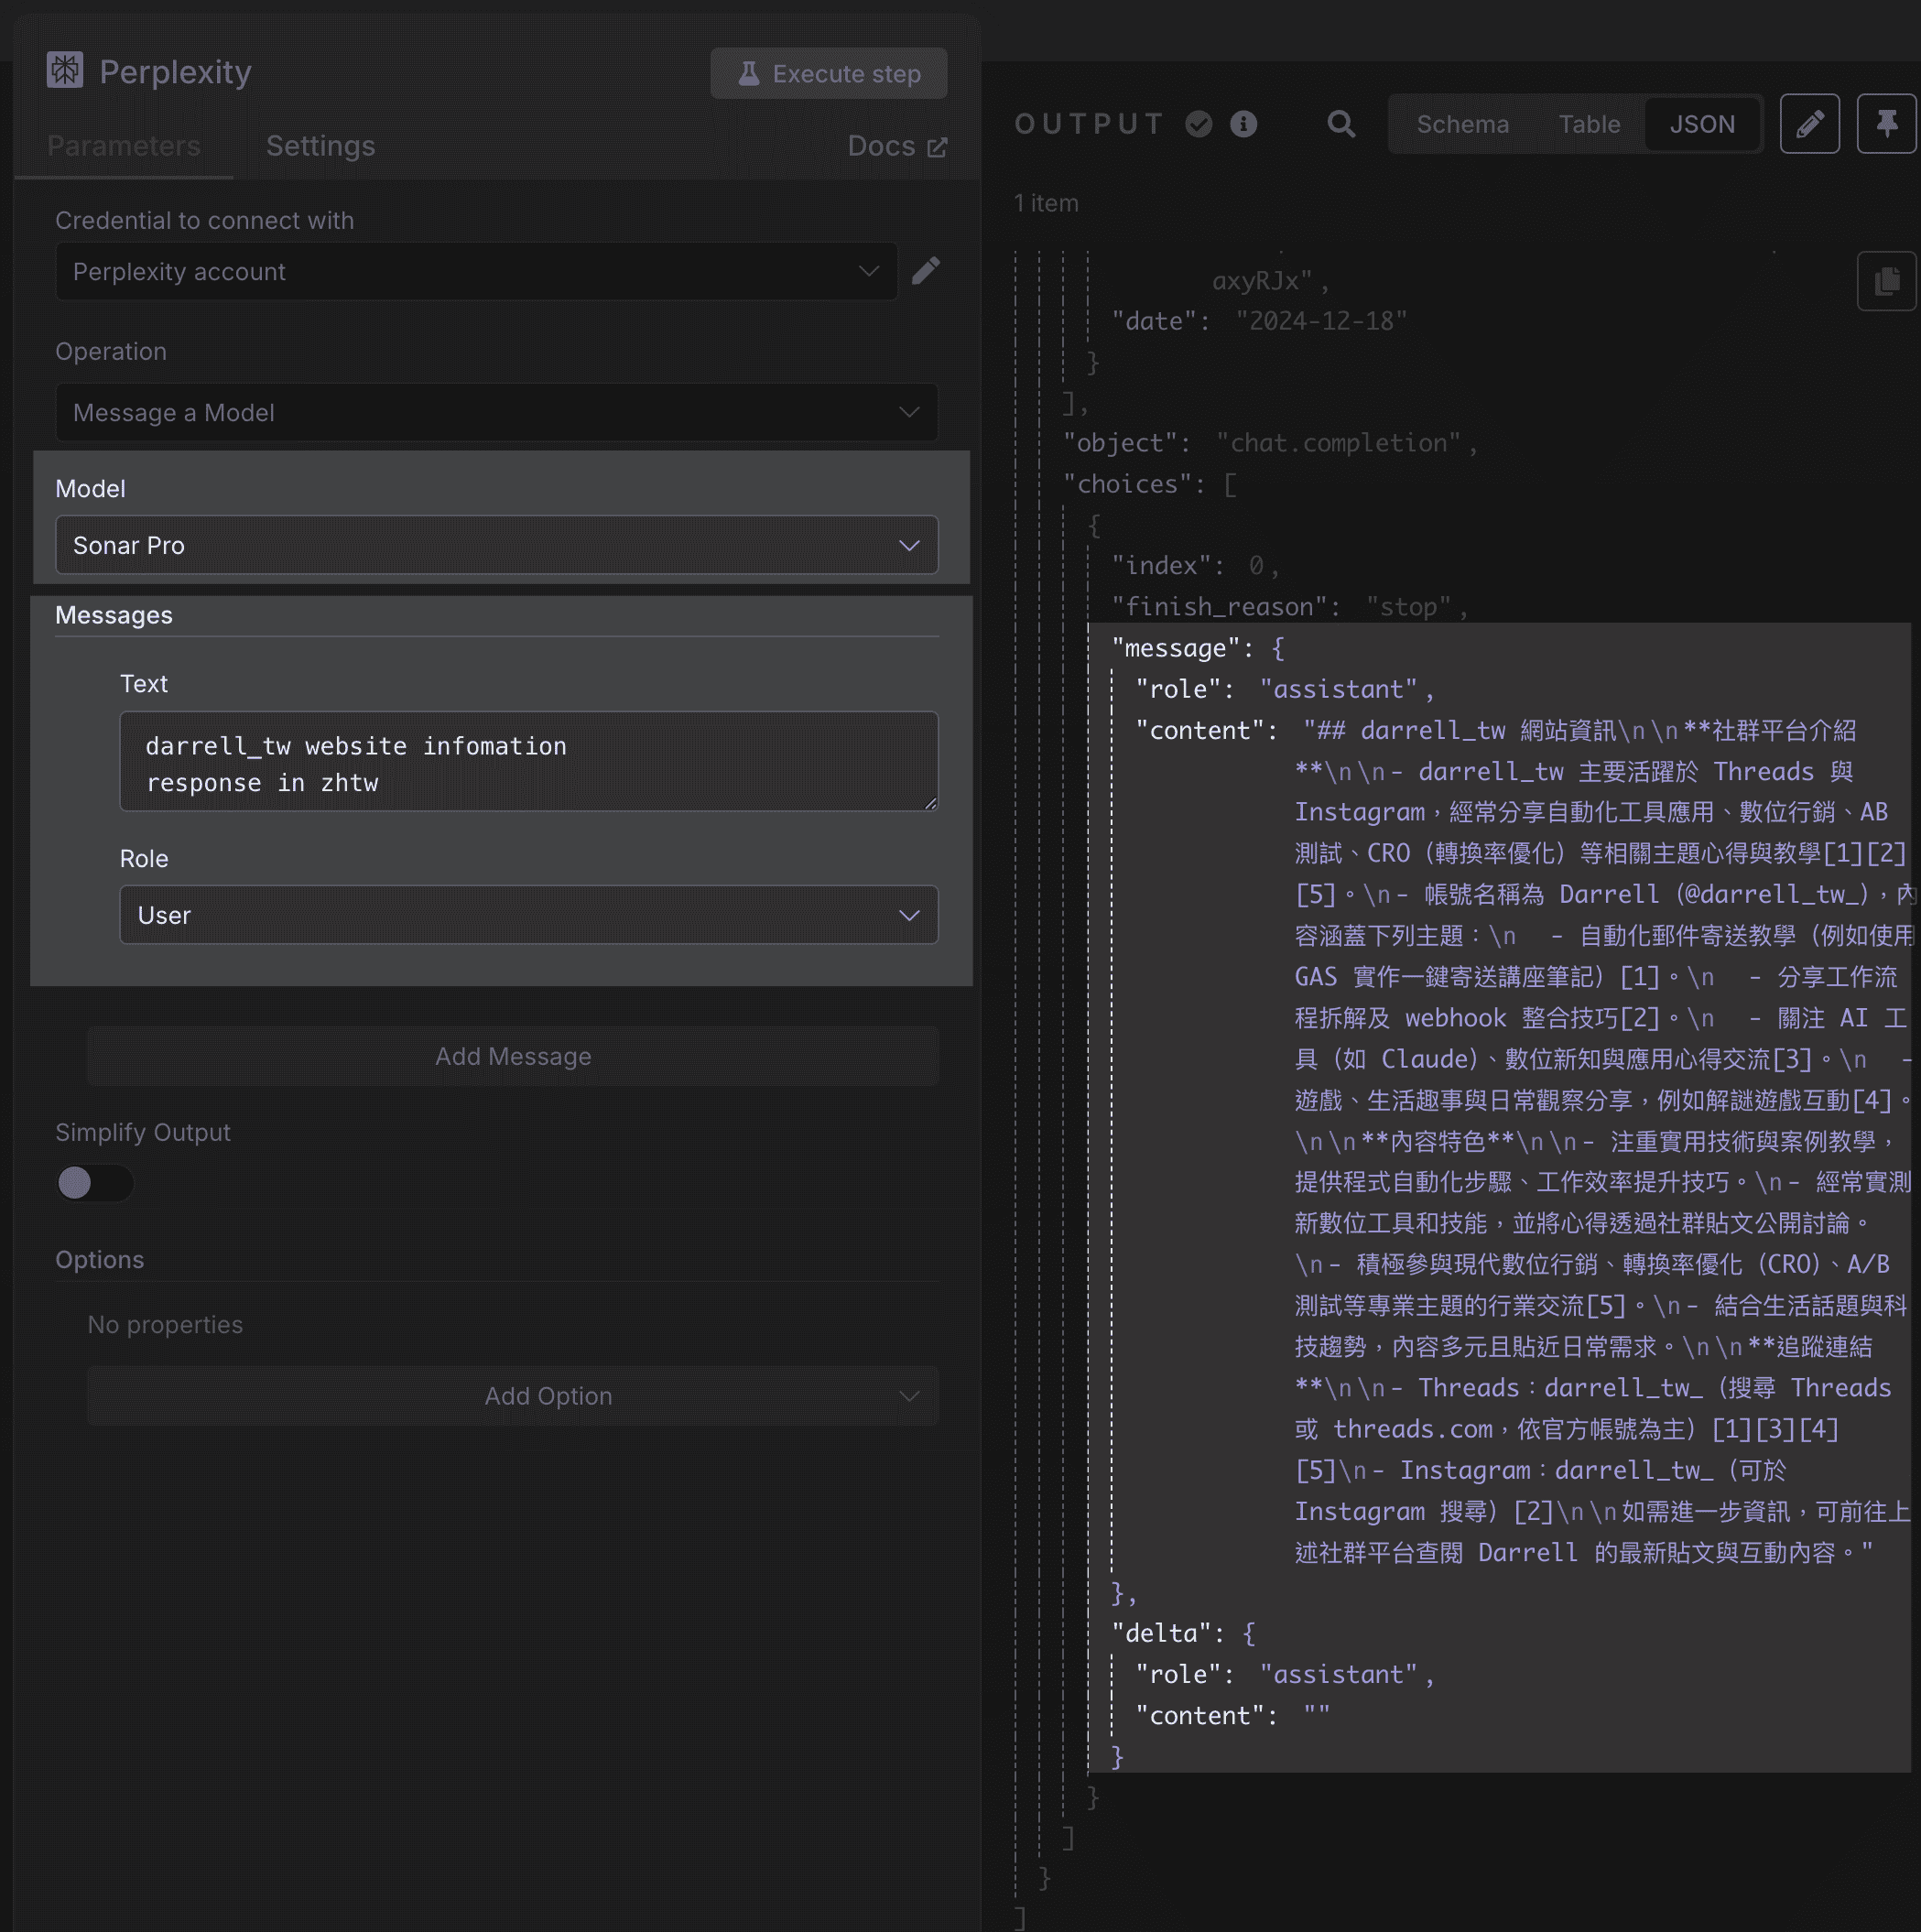Click the output success checkmark icon

(1198, 124)
